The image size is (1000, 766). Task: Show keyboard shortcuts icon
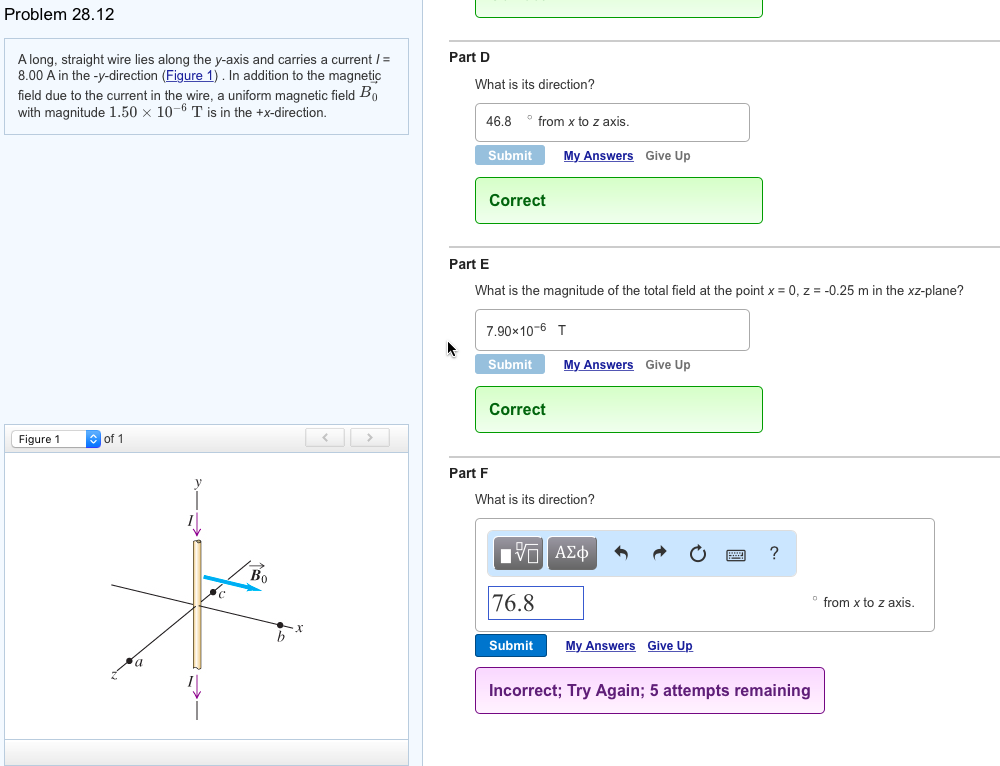[x=736, y=554]
